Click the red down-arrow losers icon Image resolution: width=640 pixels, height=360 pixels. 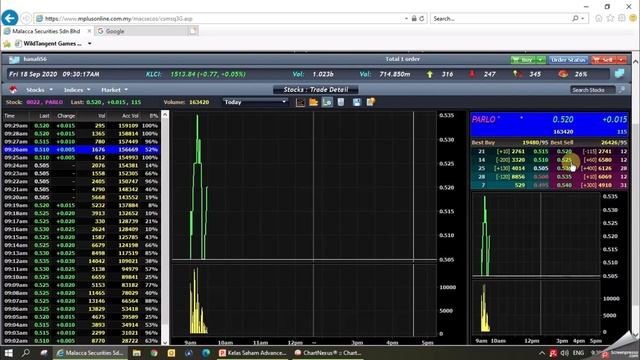point(472,74)
